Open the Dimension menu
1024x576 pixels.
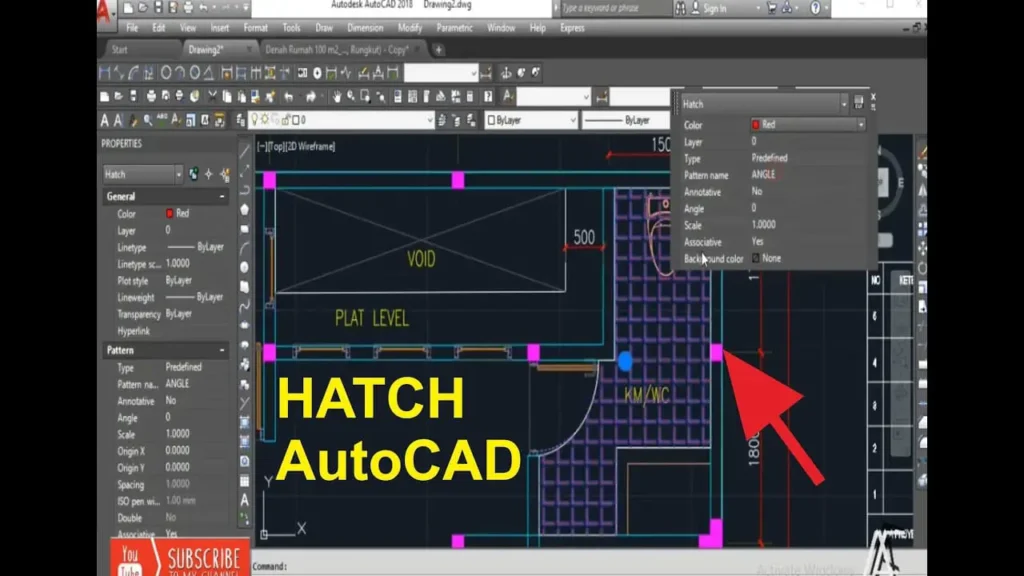[364, 28]
